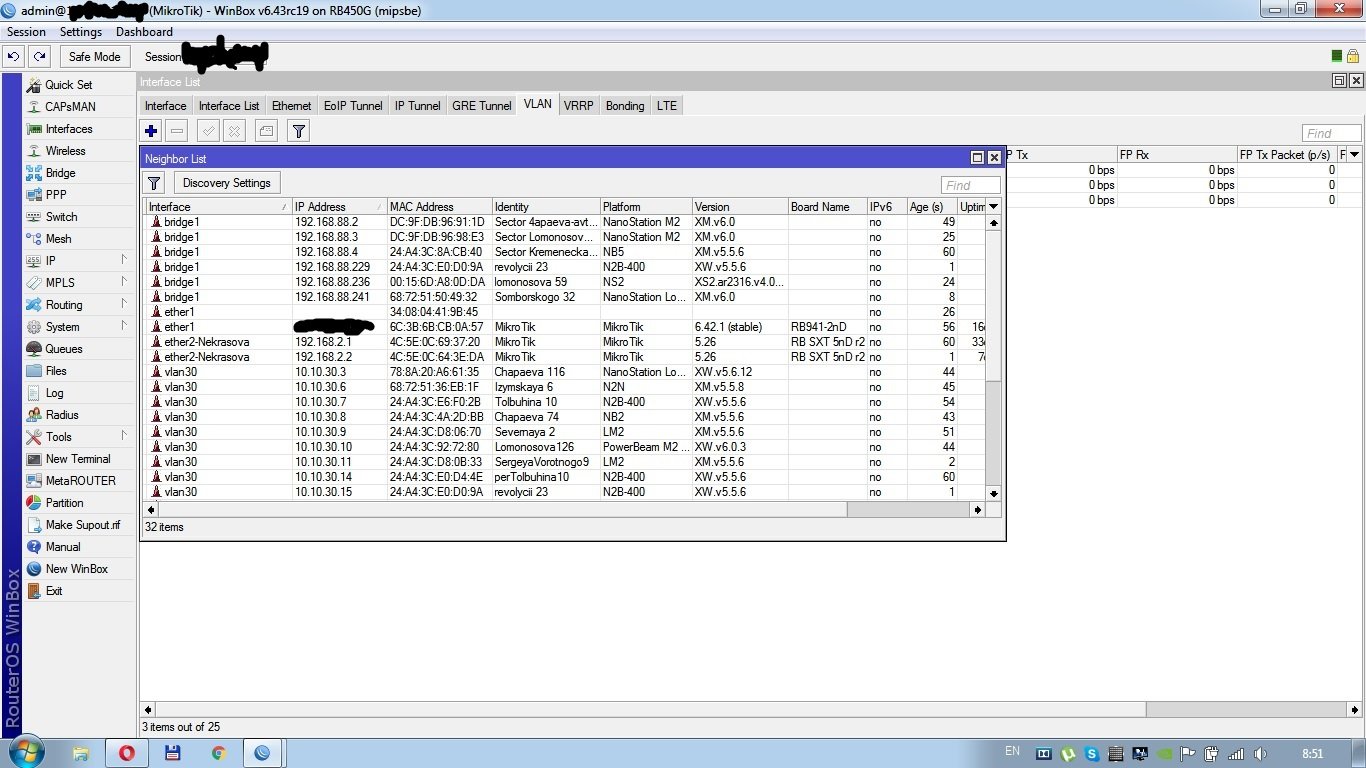Open the PPP sidebar item
Viewport: 1366px width, 768px height.
(x=56, y=195)
